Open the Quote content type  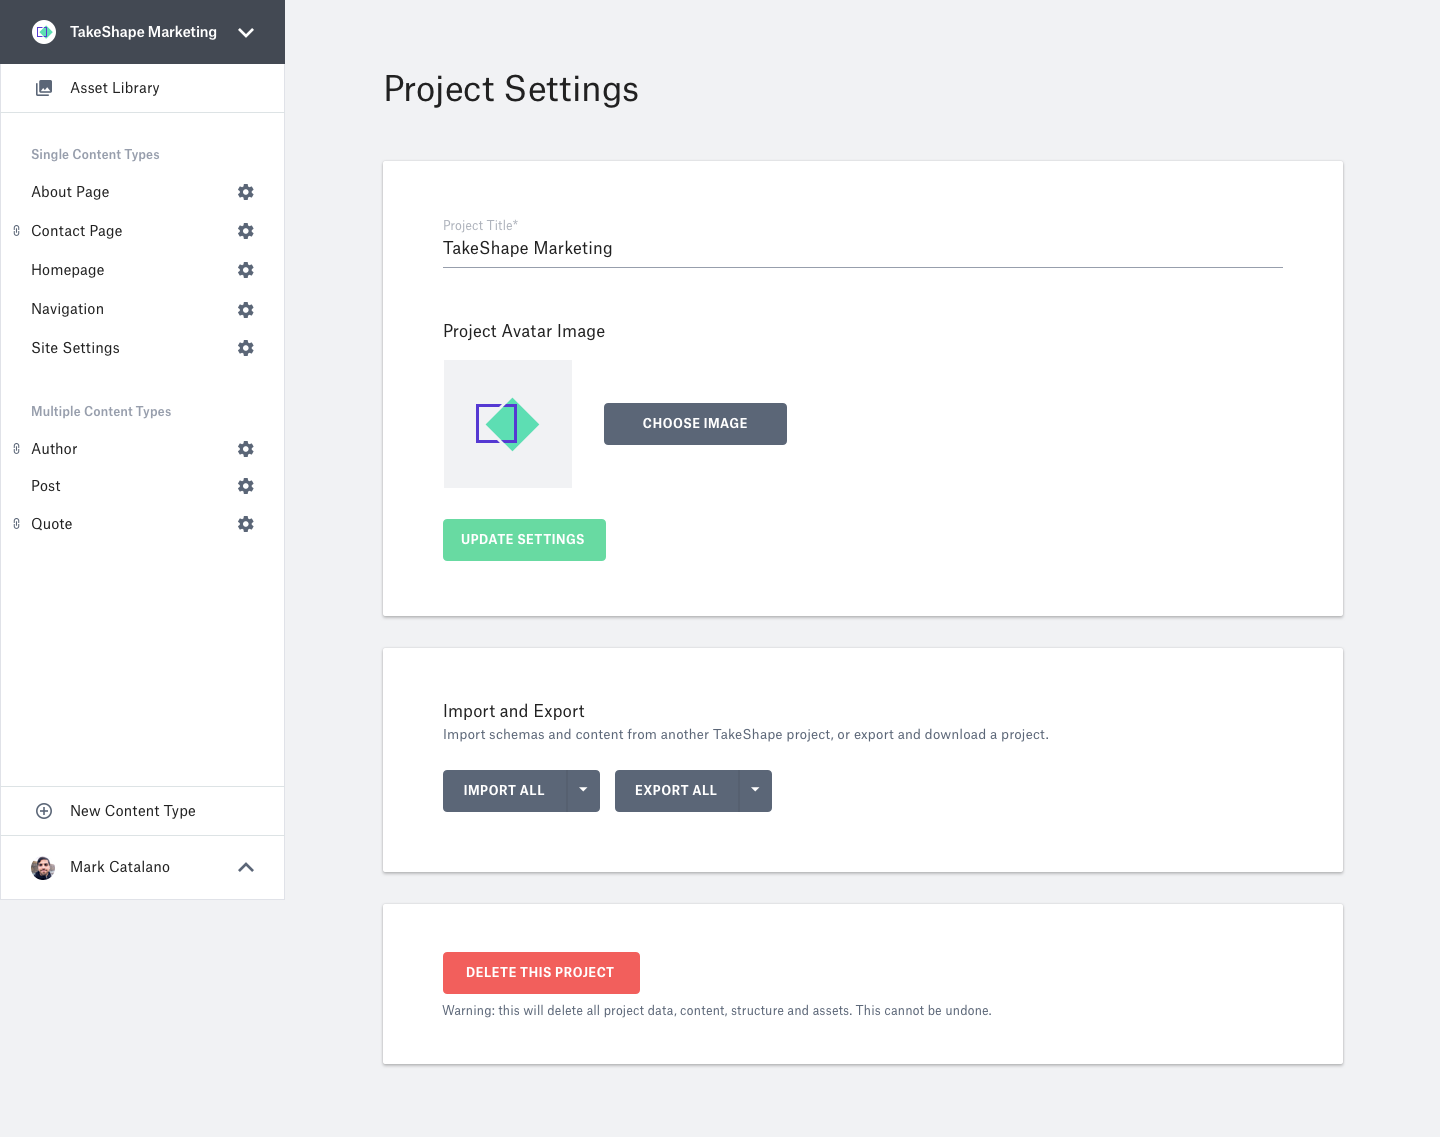(x=52, y=524)
